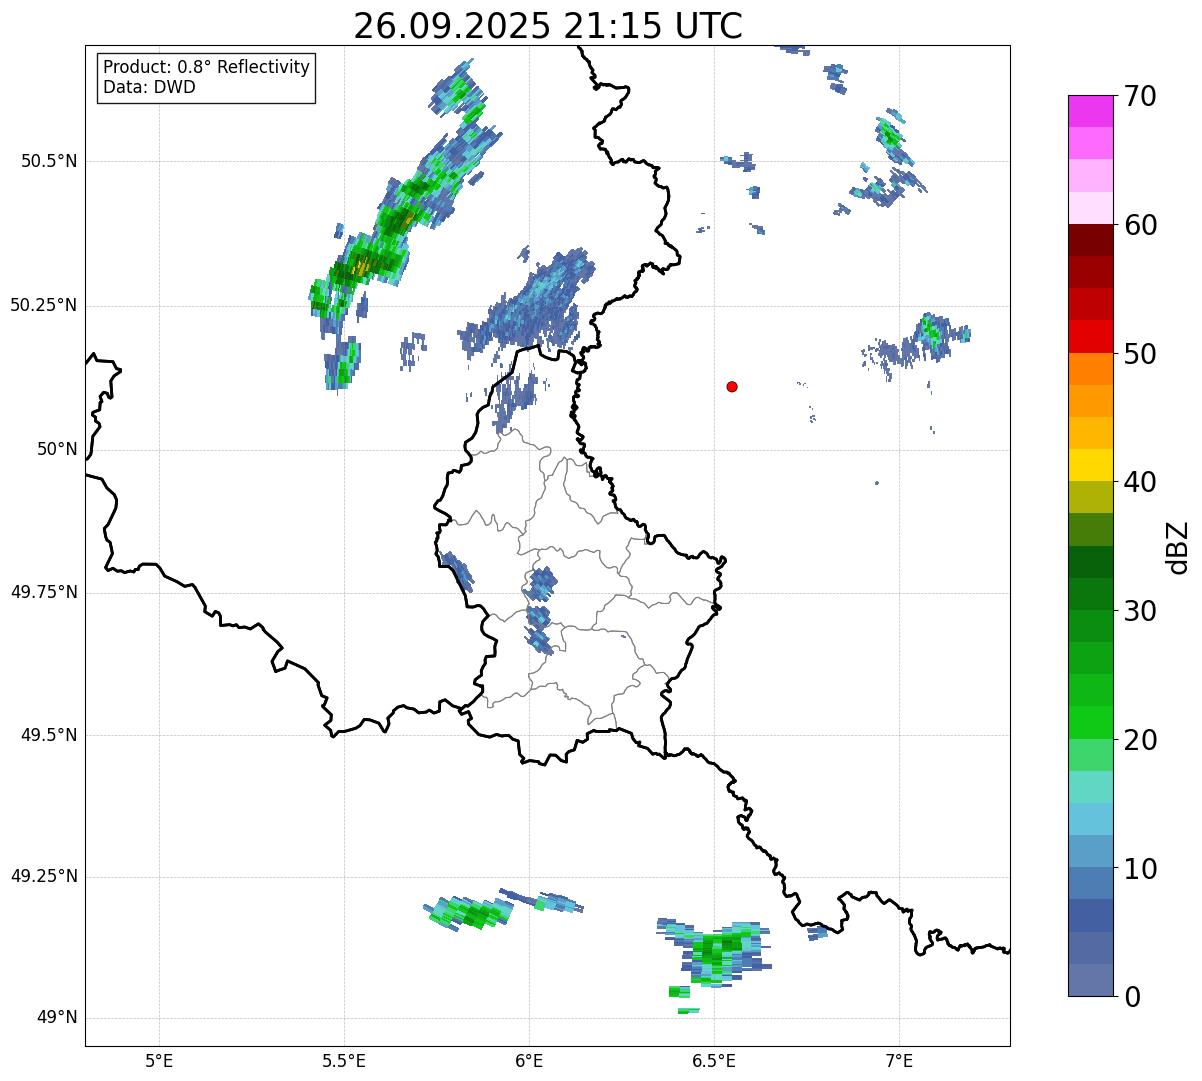This screenshot has width=1202, height=1081.
Task: Click the 49.25°N latitude label
Action: tap(44, 877)
